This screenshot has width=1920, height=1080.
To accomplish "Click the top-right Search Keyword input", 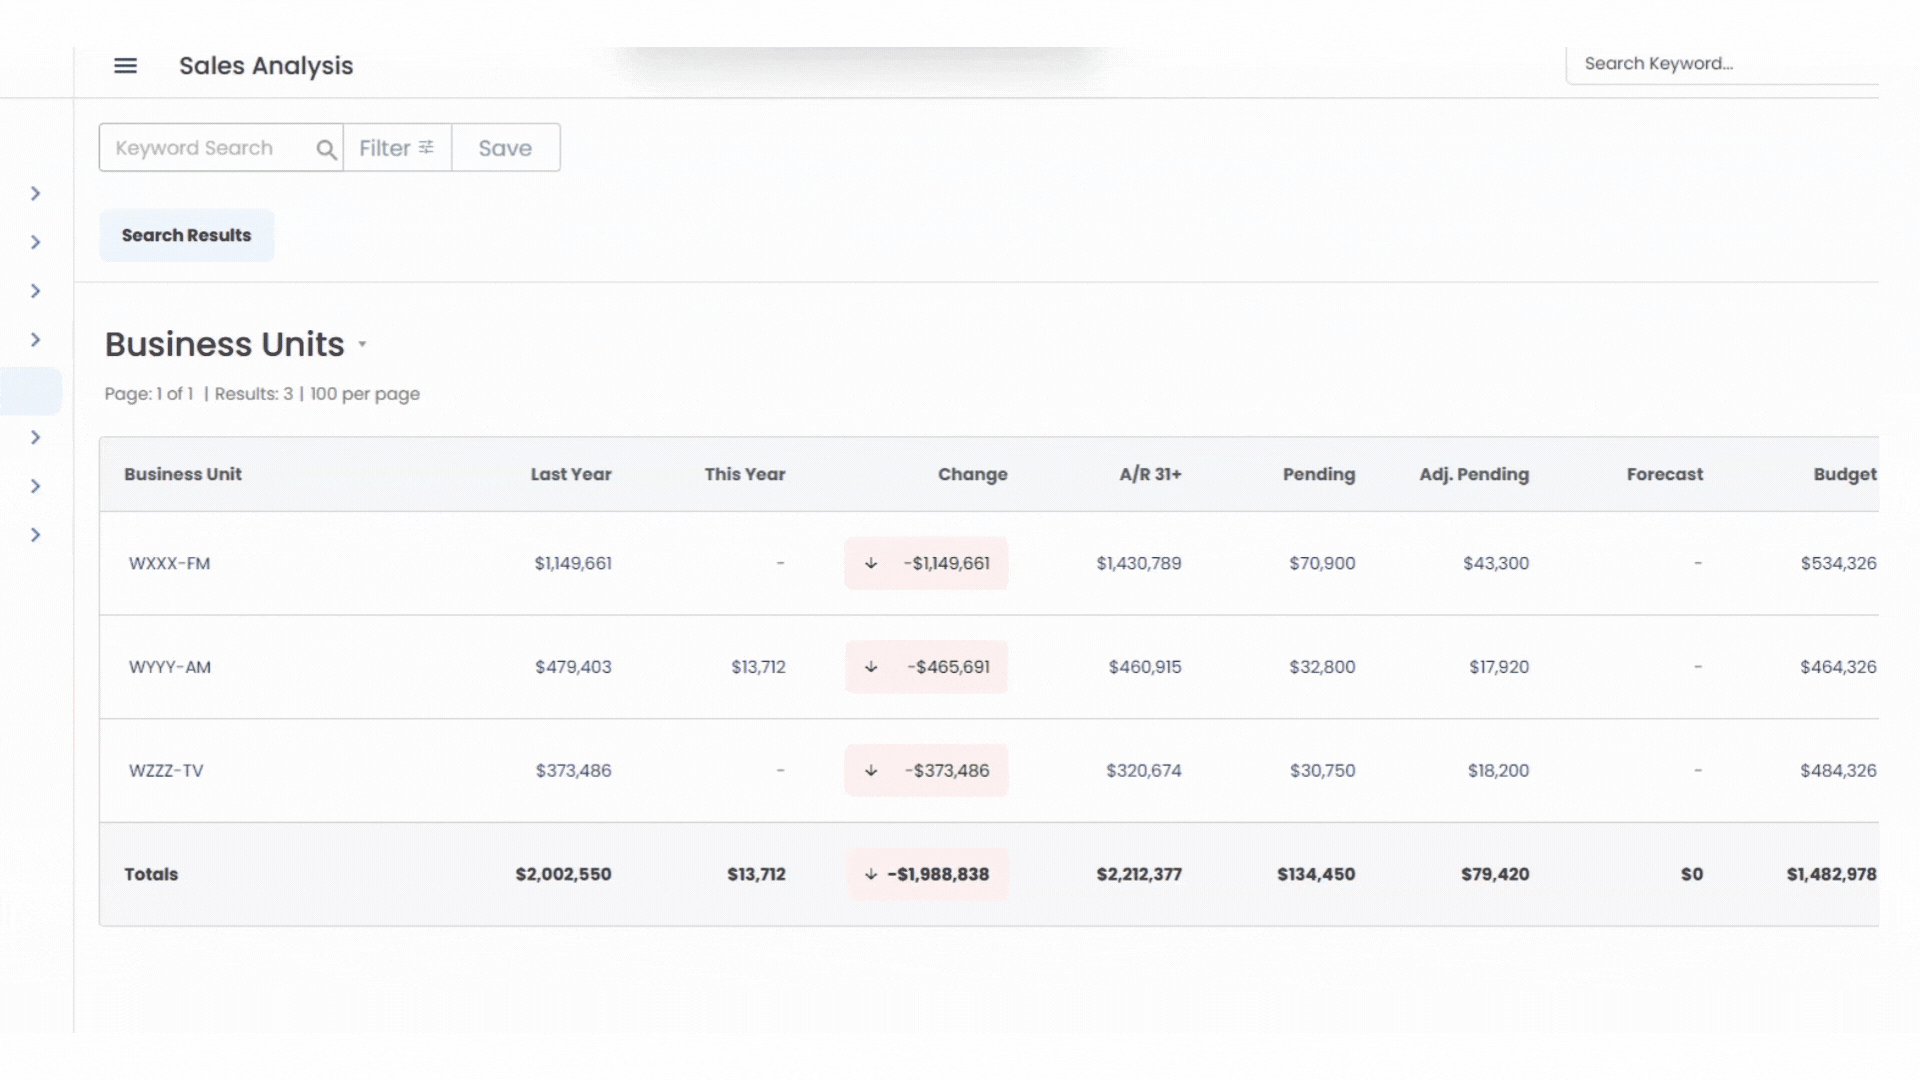I will (x=1726, y=63).
